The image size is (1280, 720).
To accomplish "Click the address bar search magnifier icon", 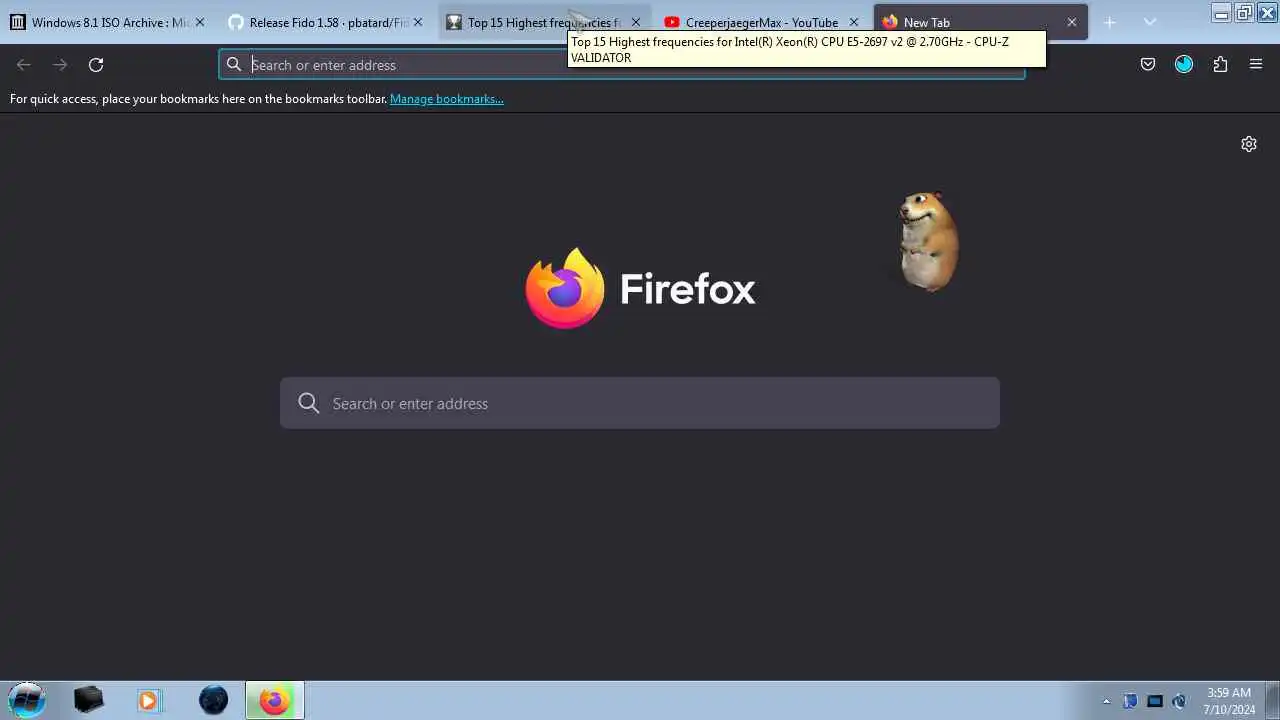I will (x=234, y=65).
